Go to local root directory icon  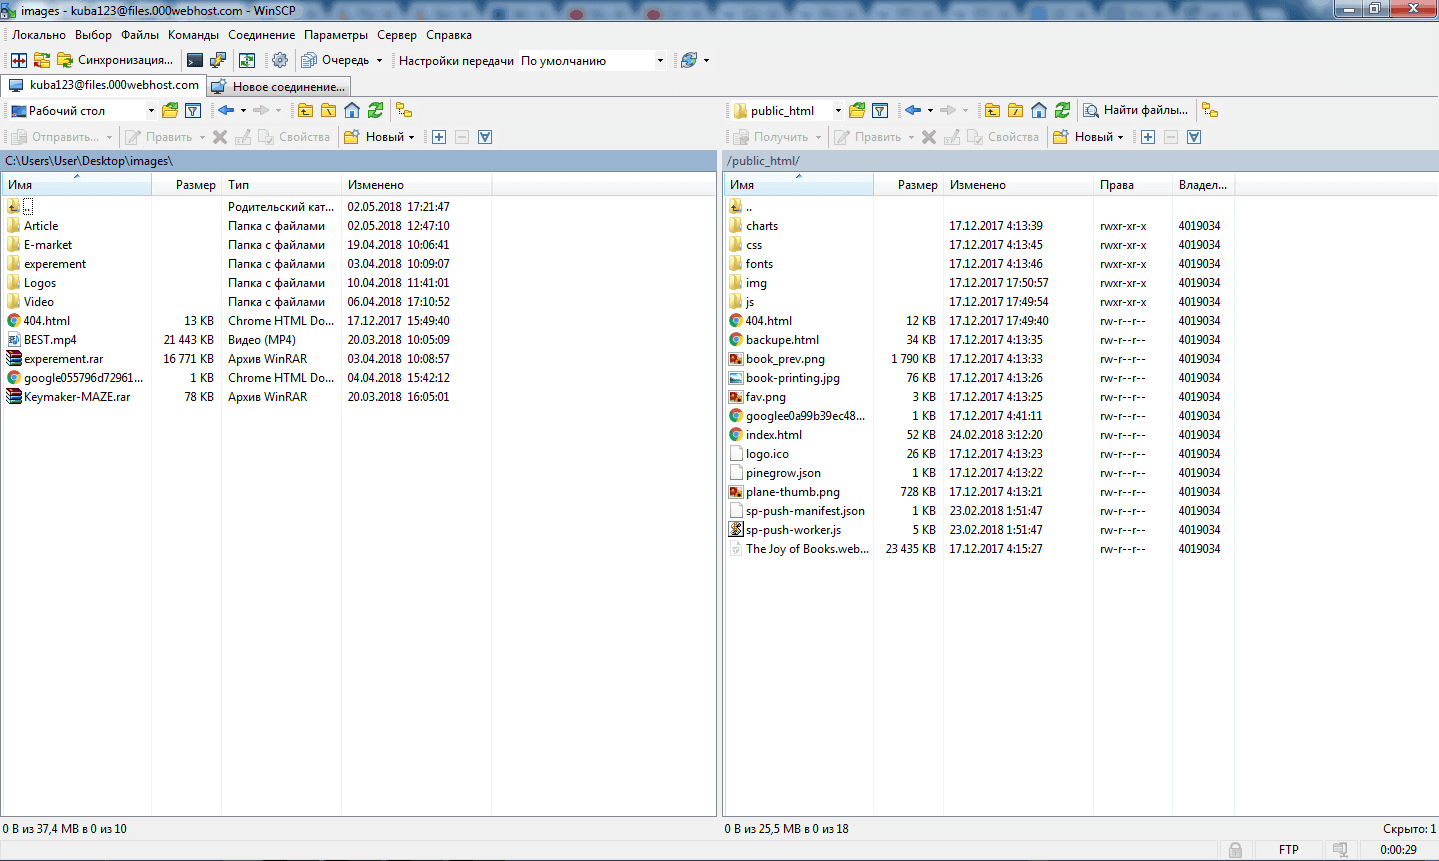point(328,110)
